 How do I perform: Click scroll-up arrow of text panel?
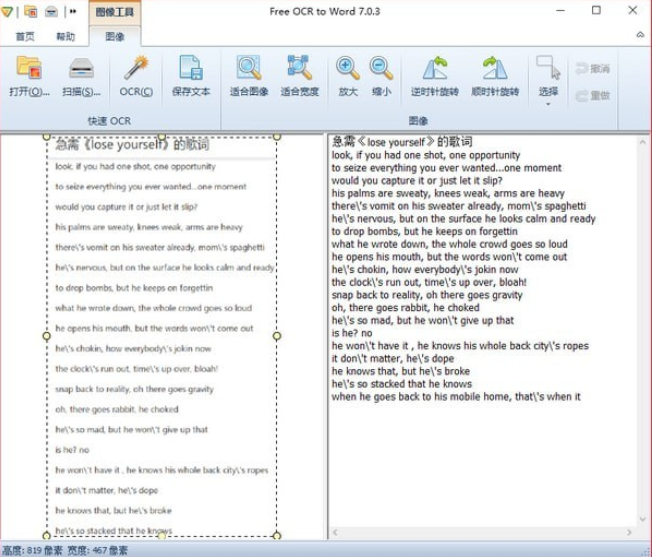642,142
